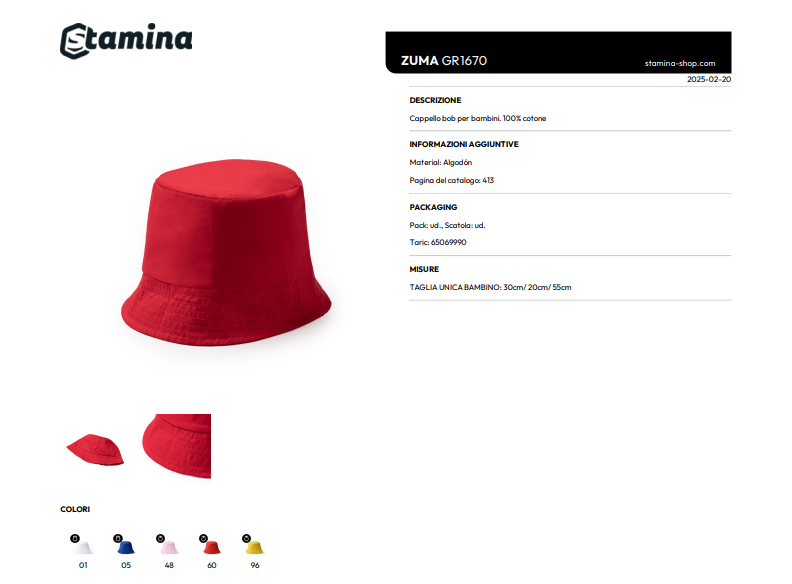Open the side-view hat thumbnail
The height and width of the screenshot is (584, 792).
click(x=95, y=449)
